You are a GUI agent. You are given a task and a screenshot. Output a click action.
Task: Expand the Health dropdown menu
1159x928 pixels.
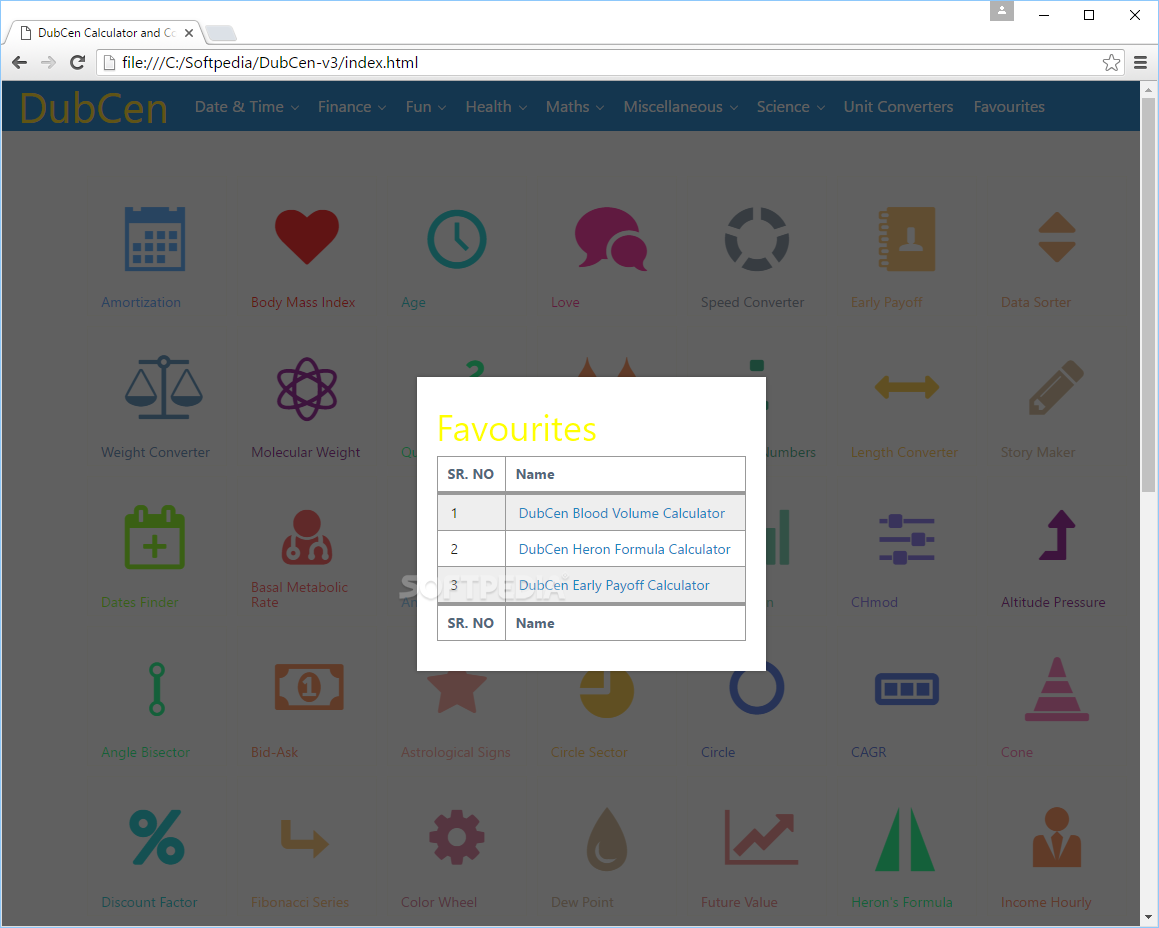coord(496,106)
